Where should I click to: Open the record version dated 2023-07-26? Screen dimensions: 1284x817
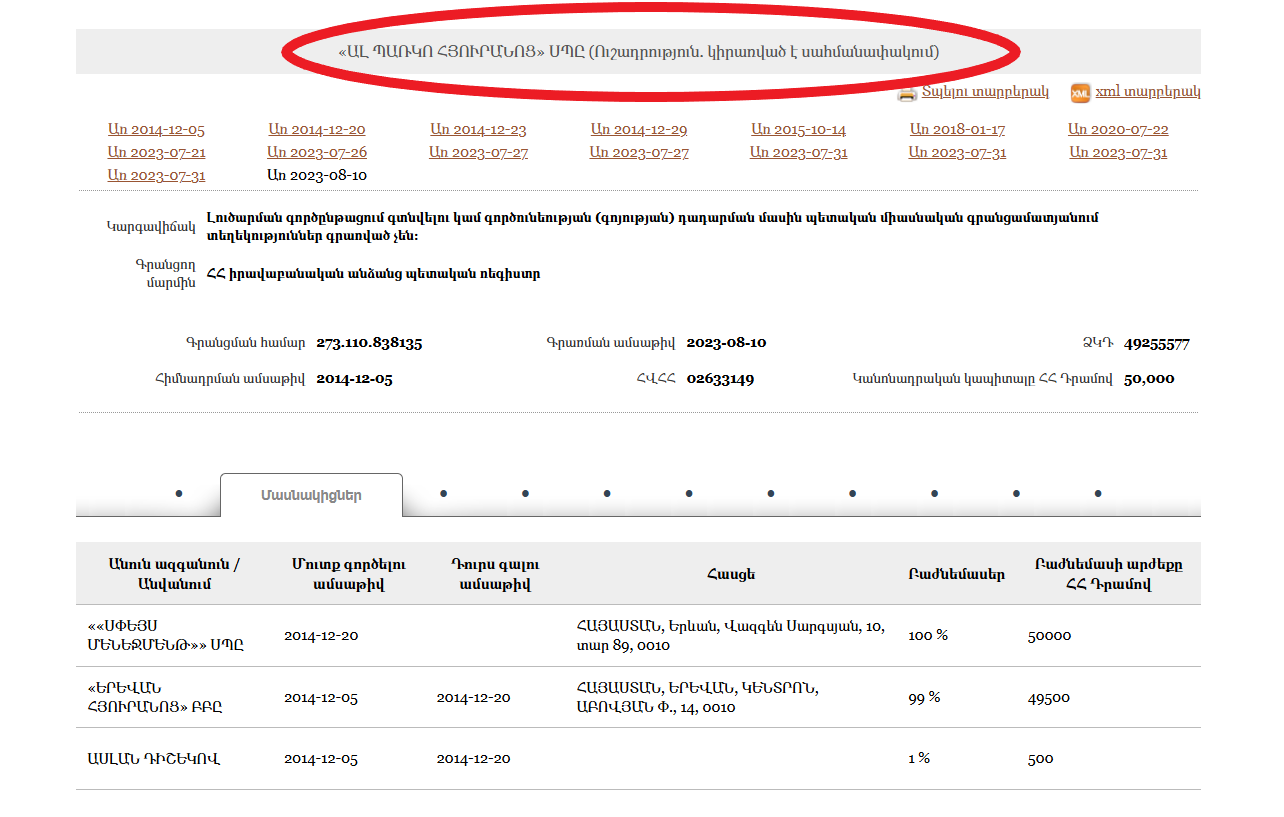317,153
